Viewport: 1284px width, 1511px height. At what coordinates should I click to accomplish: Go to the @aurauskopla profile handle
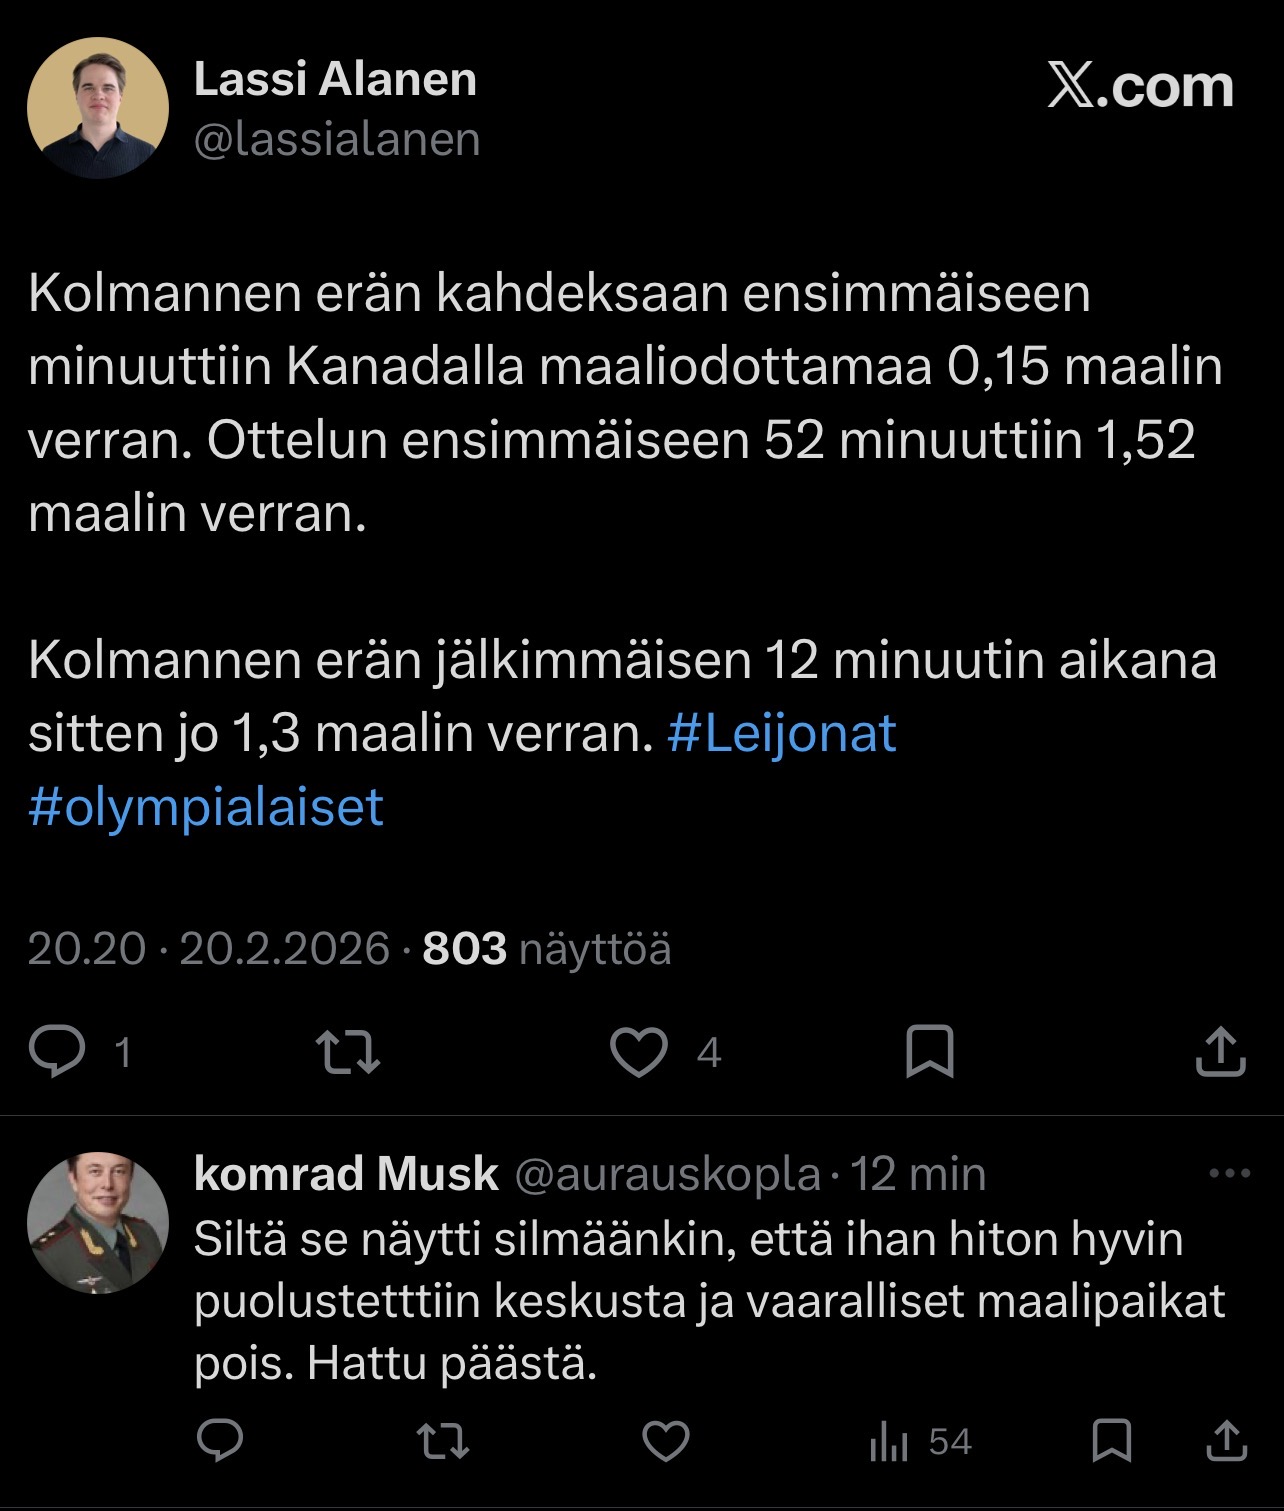(667, 1174)
